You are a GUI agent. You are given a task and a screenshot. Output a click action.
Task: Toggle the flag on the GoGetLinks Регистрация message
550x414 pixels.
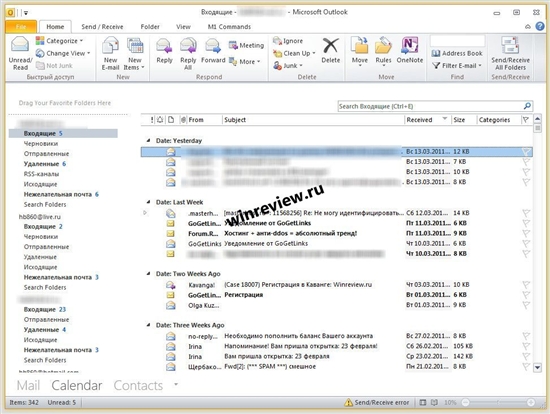pos(525,295)
